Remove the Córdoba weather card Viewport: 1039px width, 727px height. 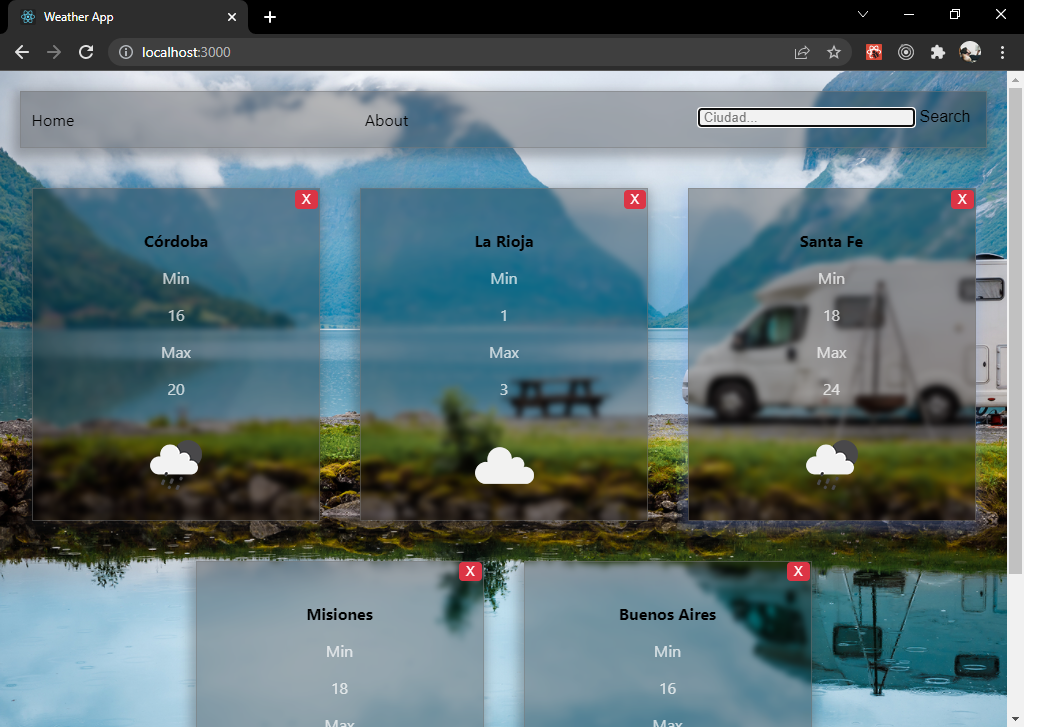point(306,199)
